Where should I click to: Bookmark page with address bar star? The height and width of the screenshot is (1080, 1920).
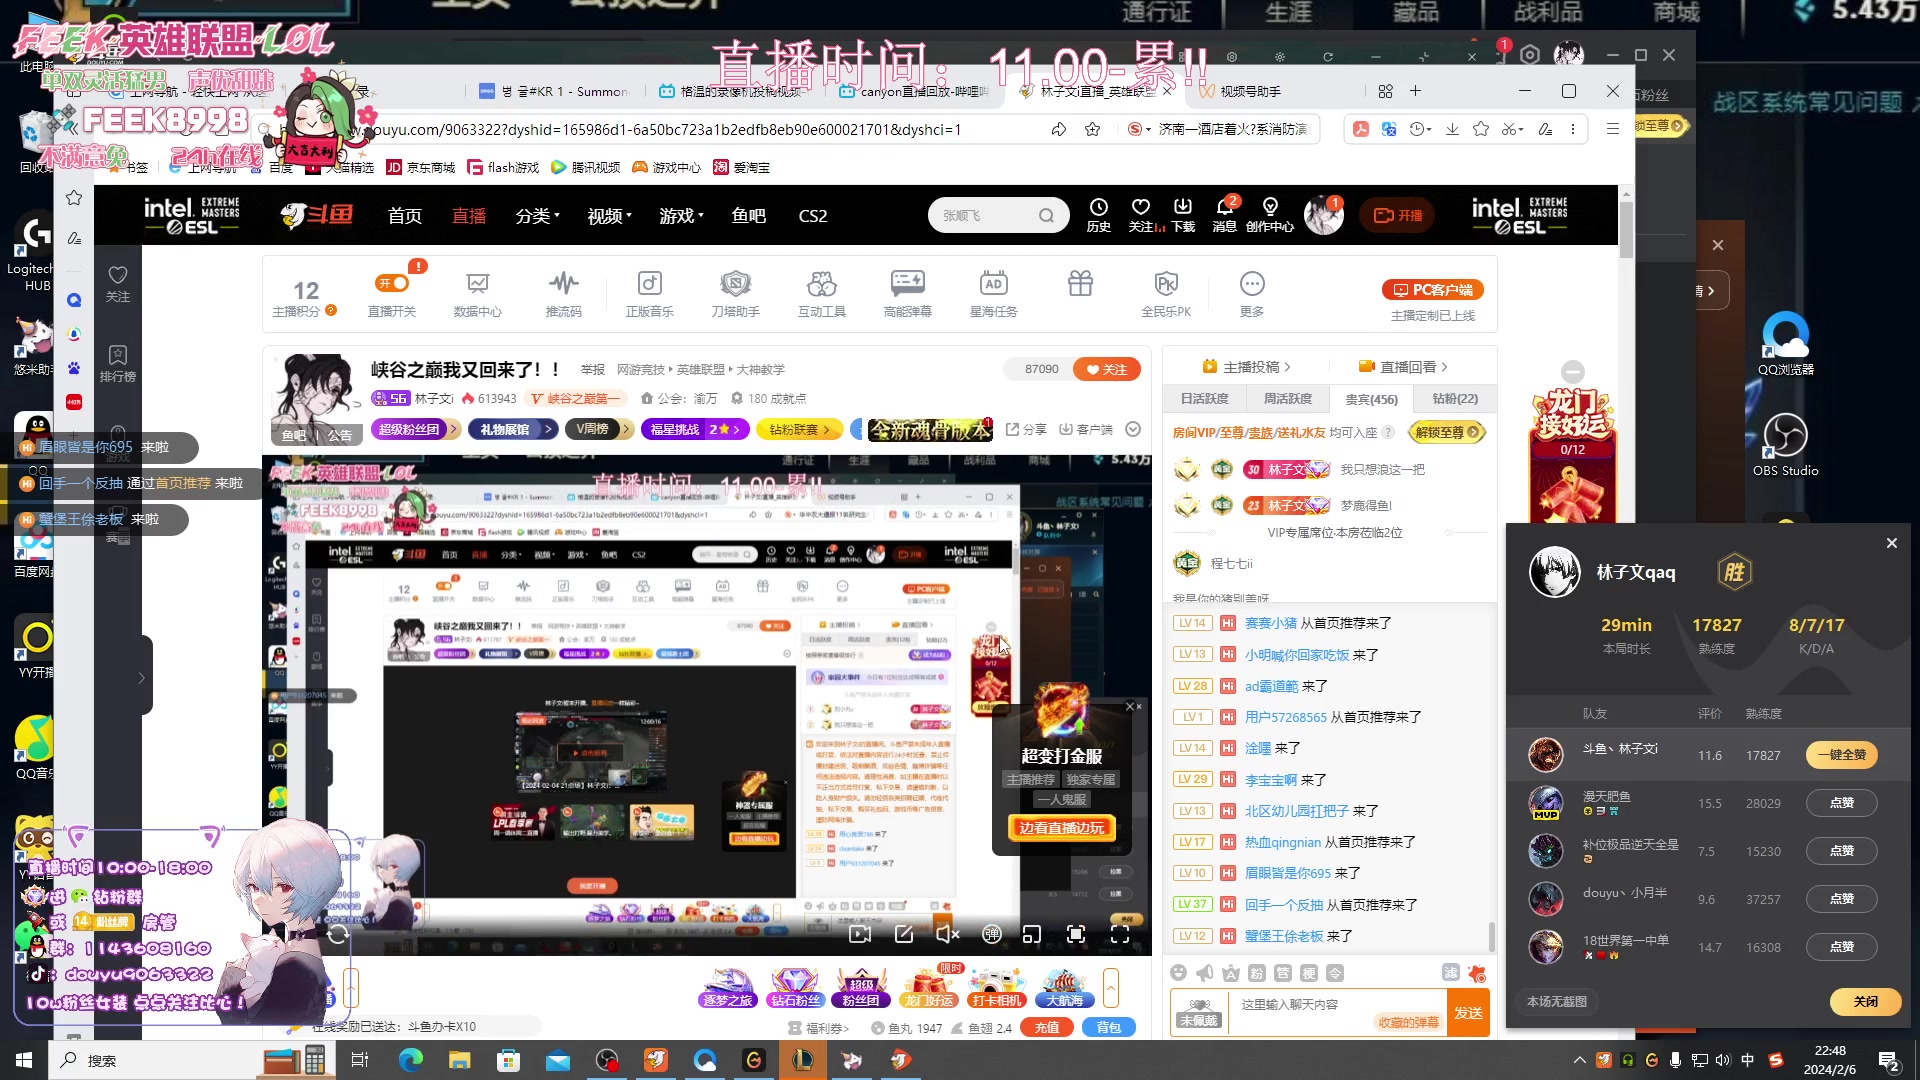coord(1092,129)
